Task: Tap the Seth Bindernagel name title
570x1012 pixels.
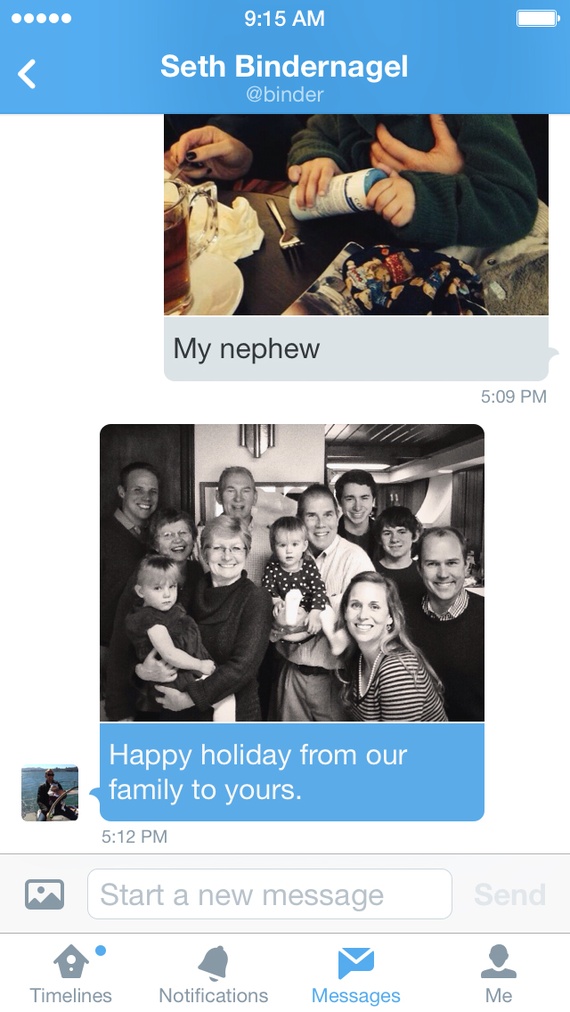Action: [x=284, y=66]
